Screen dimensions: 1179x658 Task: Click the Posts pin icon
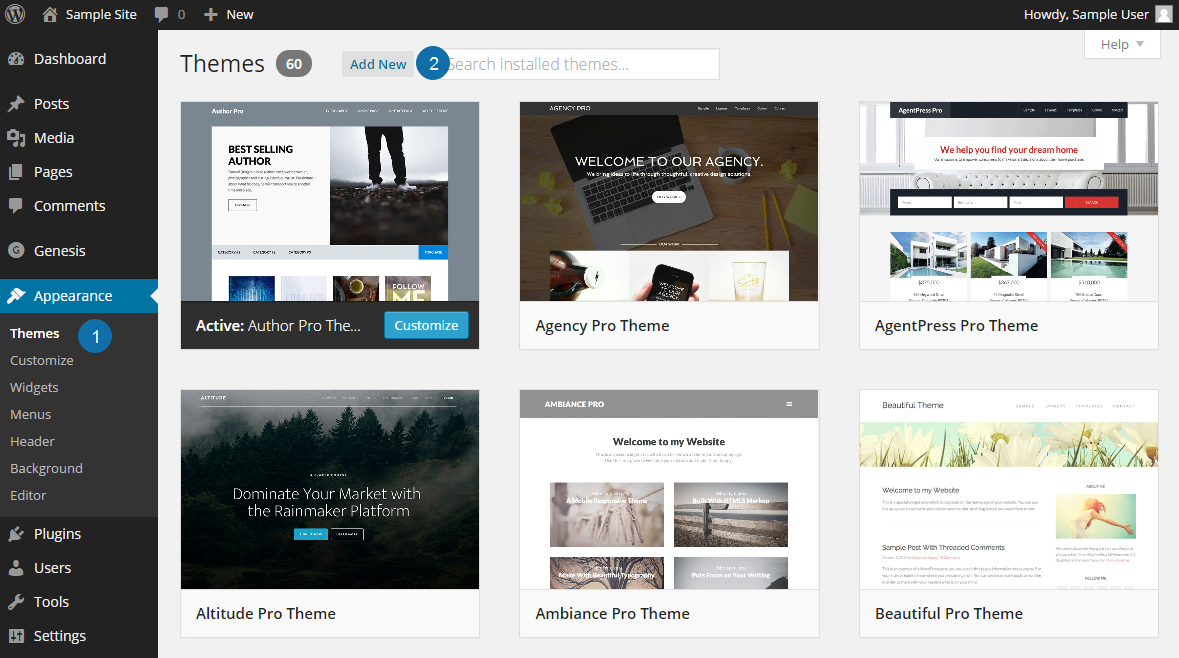[16, 104]
